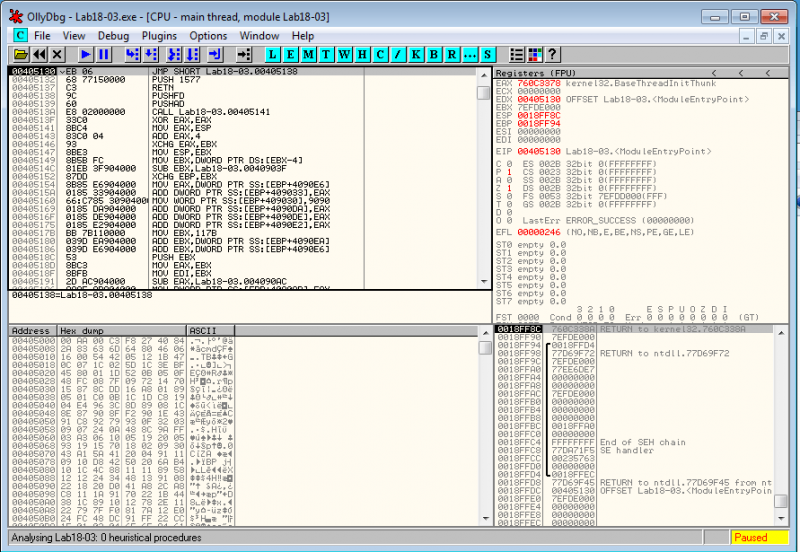Restart the program with the rewind icon
Viewport: 800px width, 552px height.
(39, 55)
